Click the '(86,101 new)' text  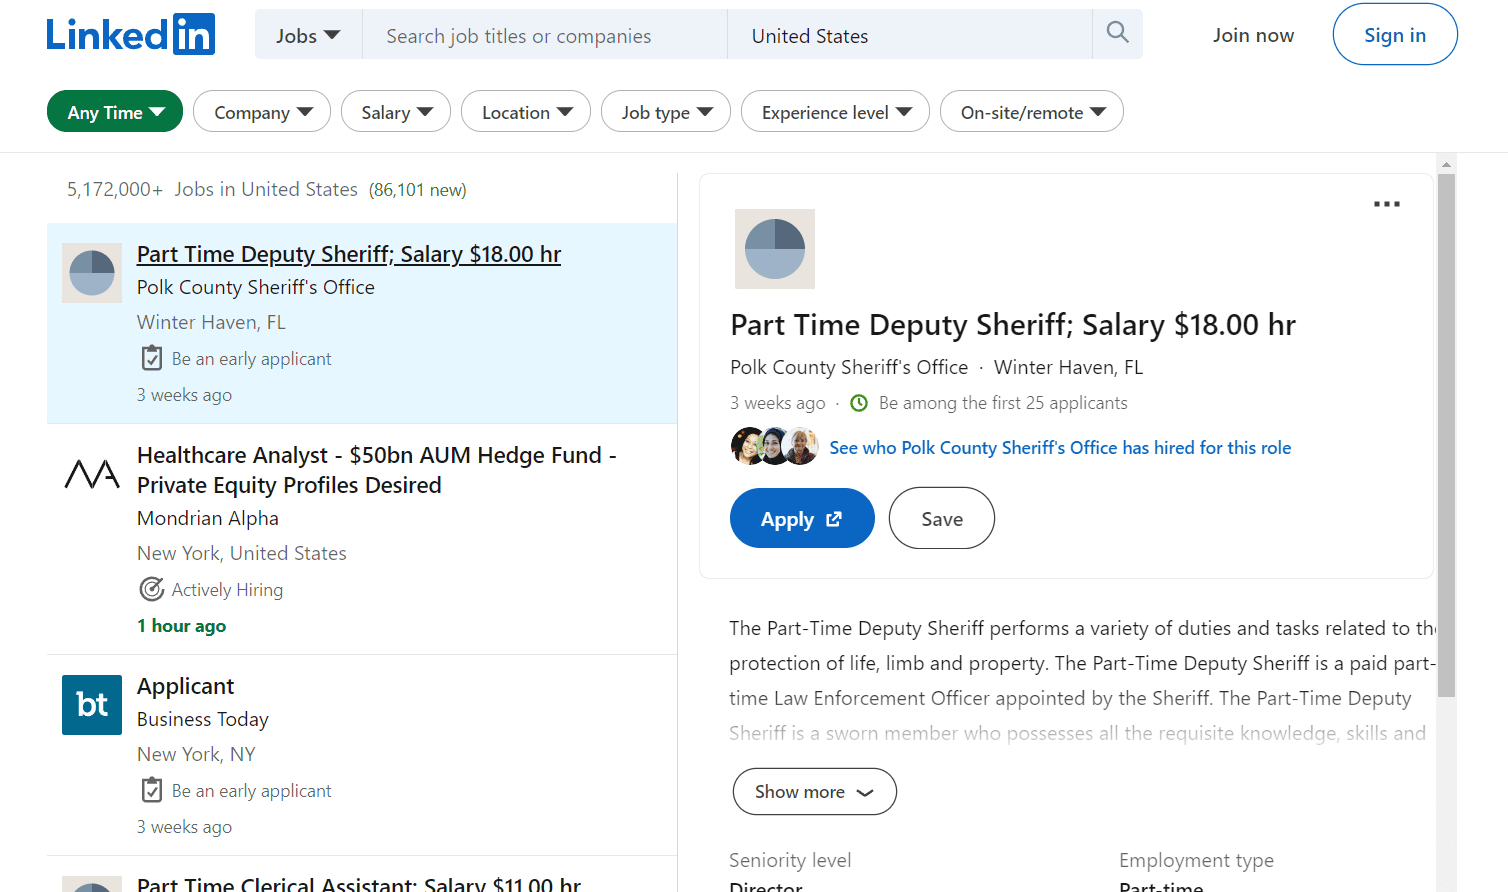[417, 190]
